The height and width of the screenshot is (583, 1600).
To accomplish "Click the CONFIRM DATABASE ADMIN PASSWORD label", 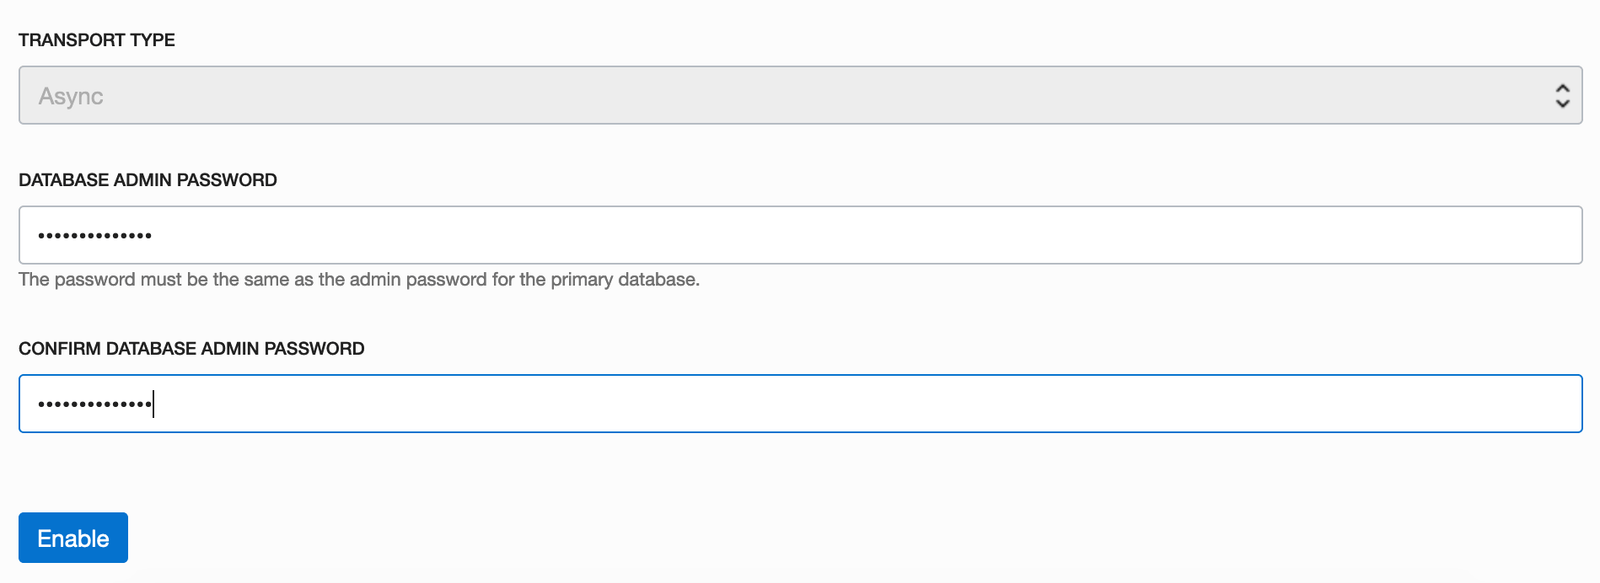I will click(x=191, y=349).
